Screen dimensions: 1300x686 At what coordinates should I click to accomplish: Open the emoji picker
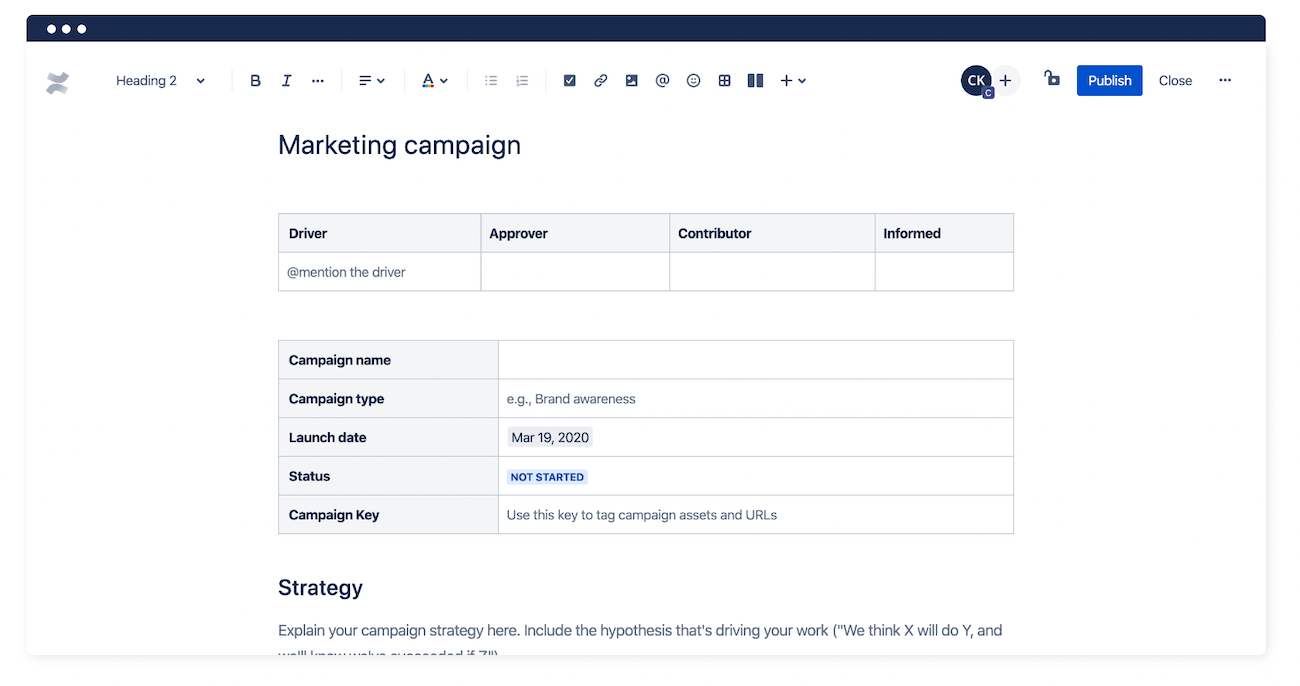tap(693, 80)
